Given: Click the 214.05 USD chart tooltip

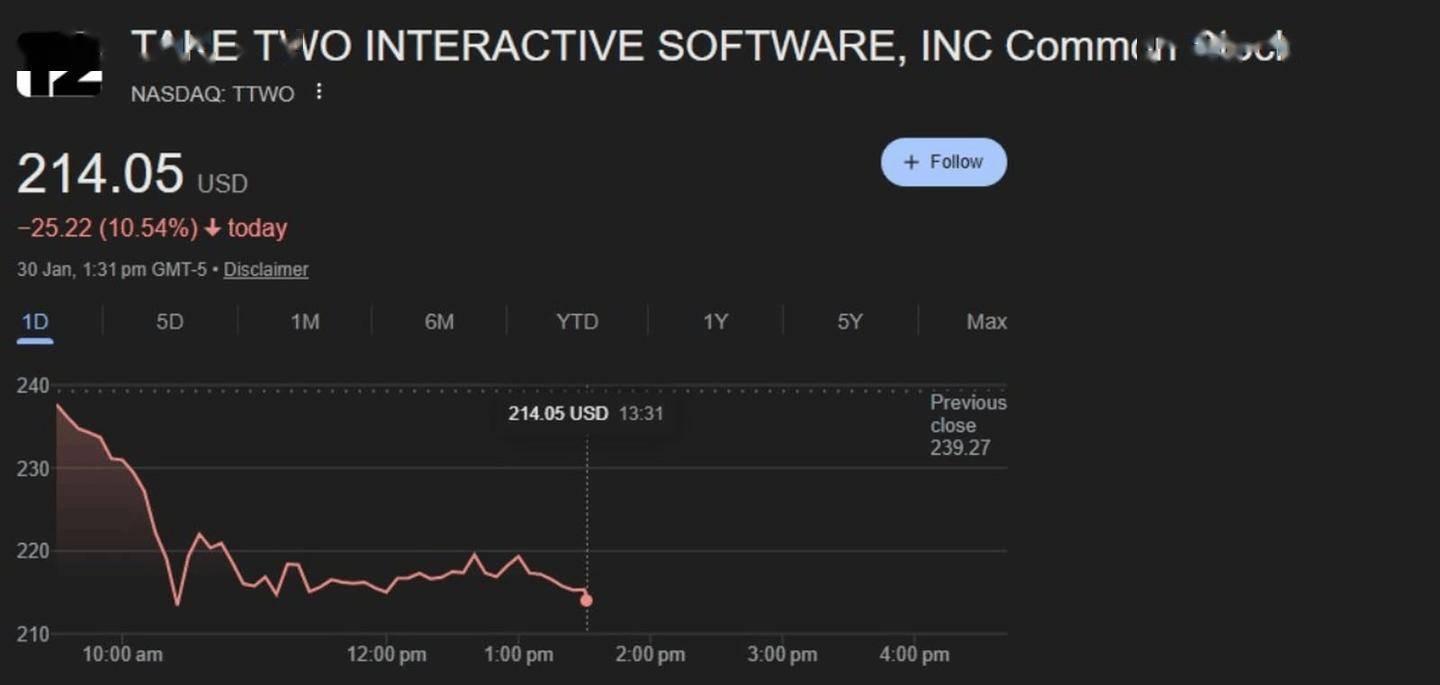Looking at the screenshot, I should [585, 413].
